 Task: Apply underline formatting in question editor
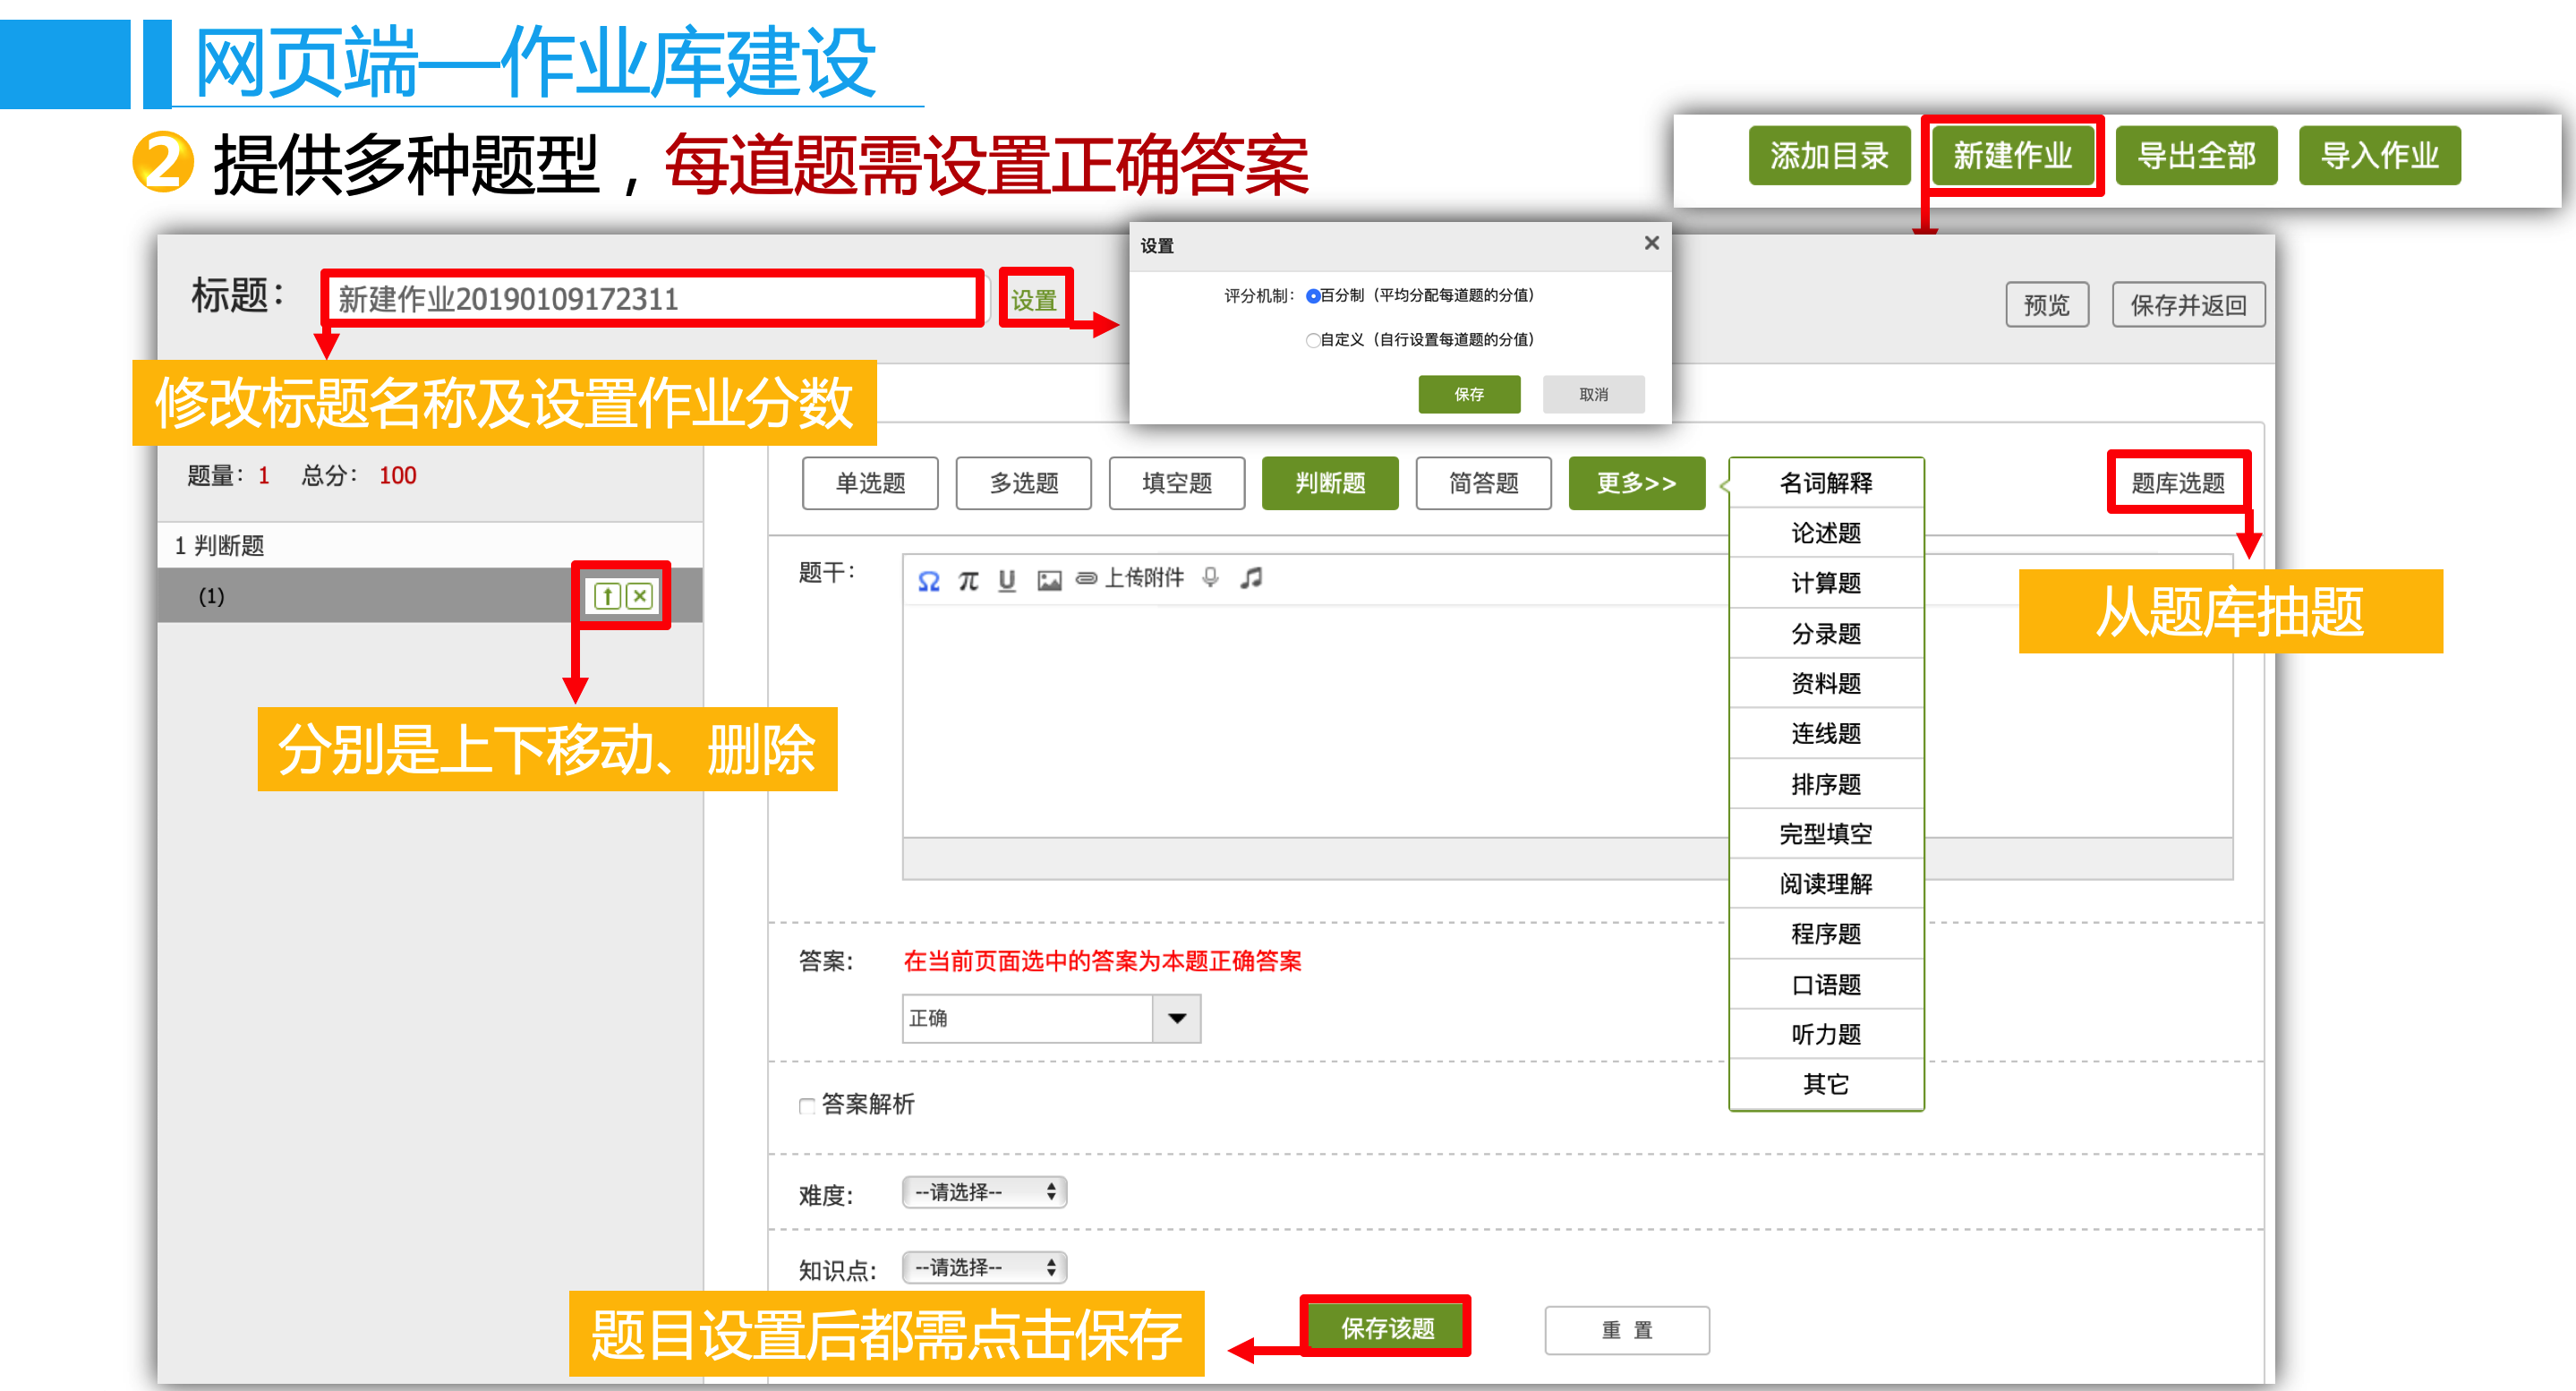pyautogui.click(x=1007, y=580)
